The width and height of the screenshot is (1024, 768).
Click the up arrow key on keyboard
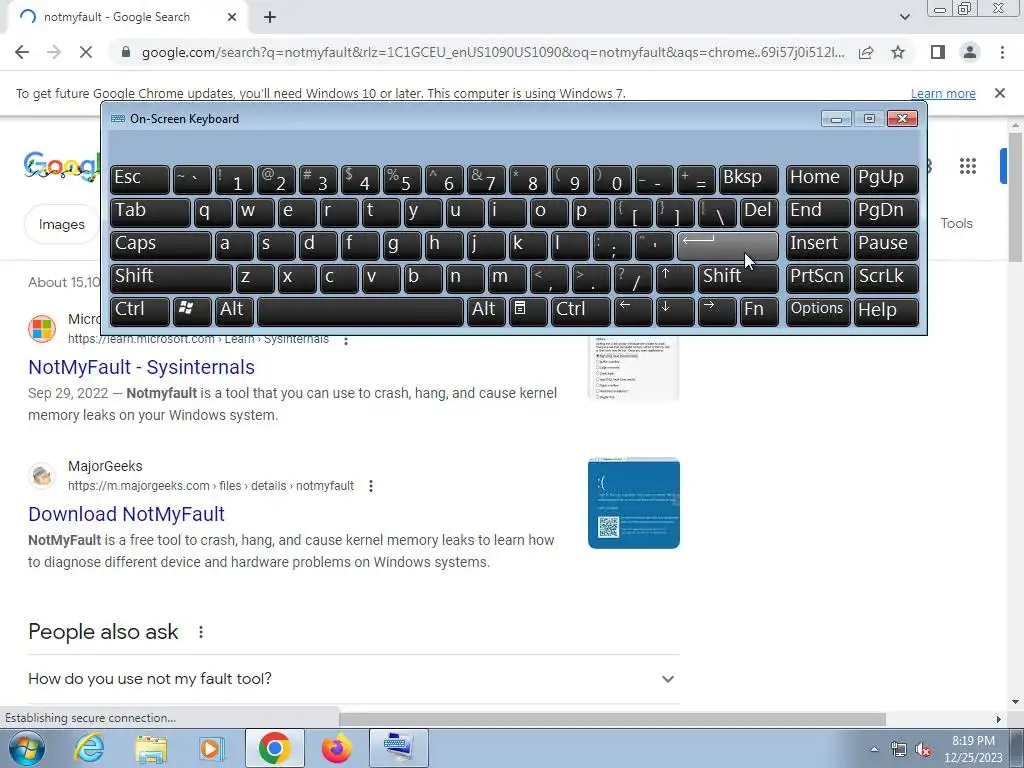coord(675,278)
